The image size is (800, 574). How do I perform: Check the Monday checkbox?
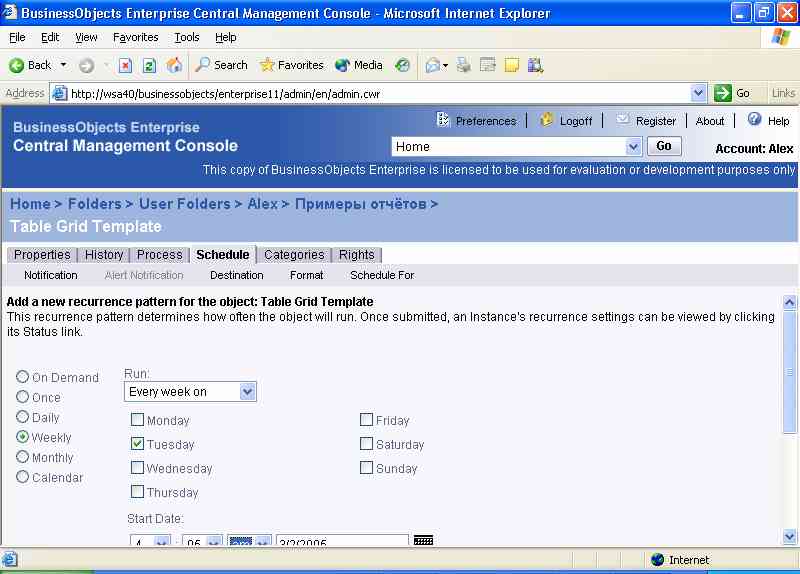(x=138, y=420)
